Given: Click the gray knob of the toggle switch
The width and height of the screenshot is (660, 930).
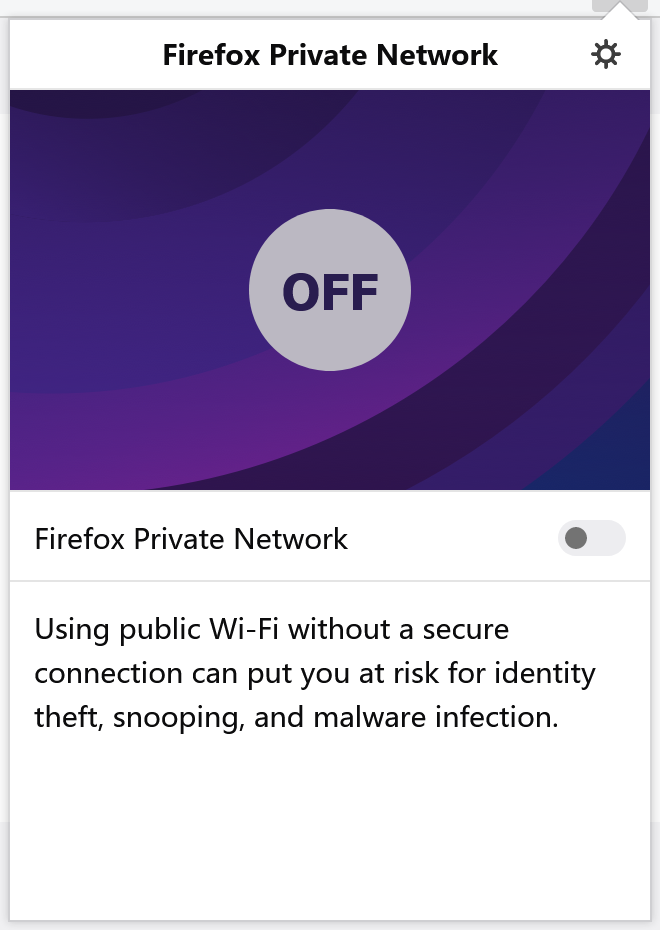Looking at the screenshot, I should [576, 538].
